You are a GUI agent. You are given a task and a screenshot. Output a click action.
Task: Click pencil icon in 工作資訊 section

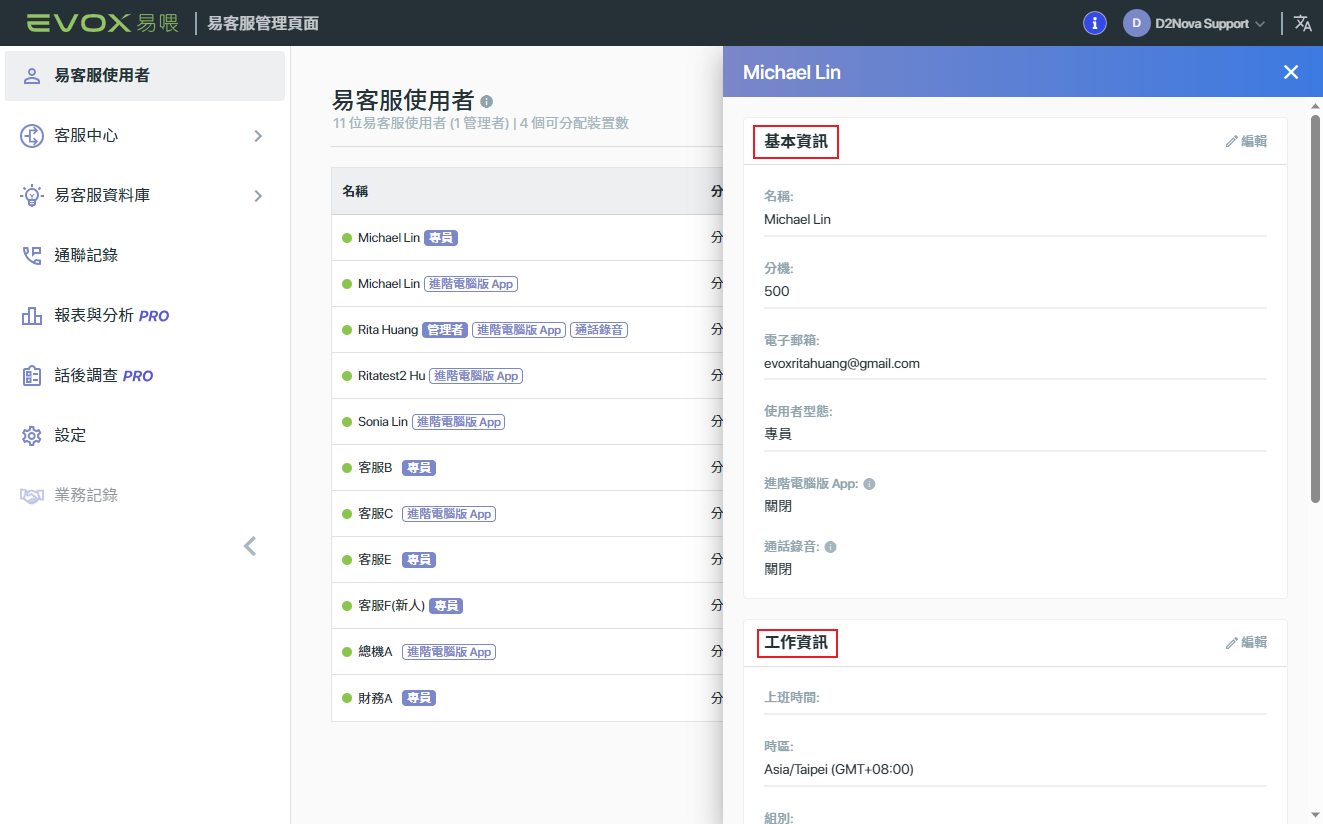click(1231, 643)
